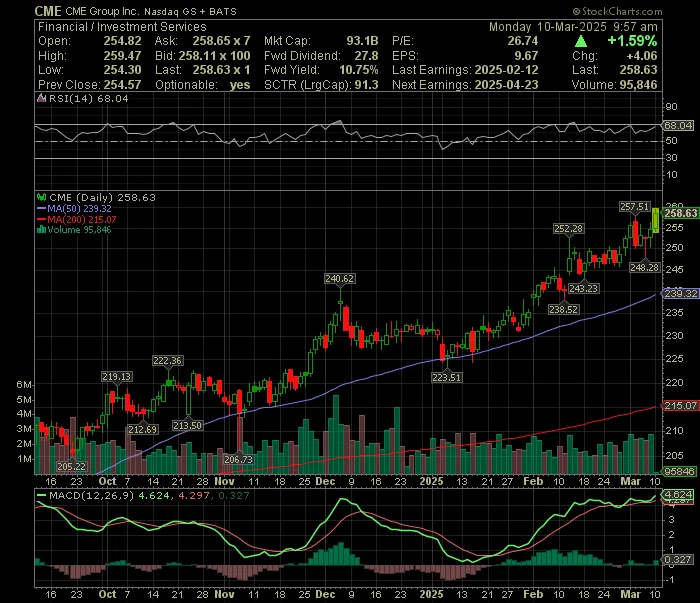Click the Ask quote 258.65 x 7
This screenshot has width=700, height=603.
pos(221,41)
